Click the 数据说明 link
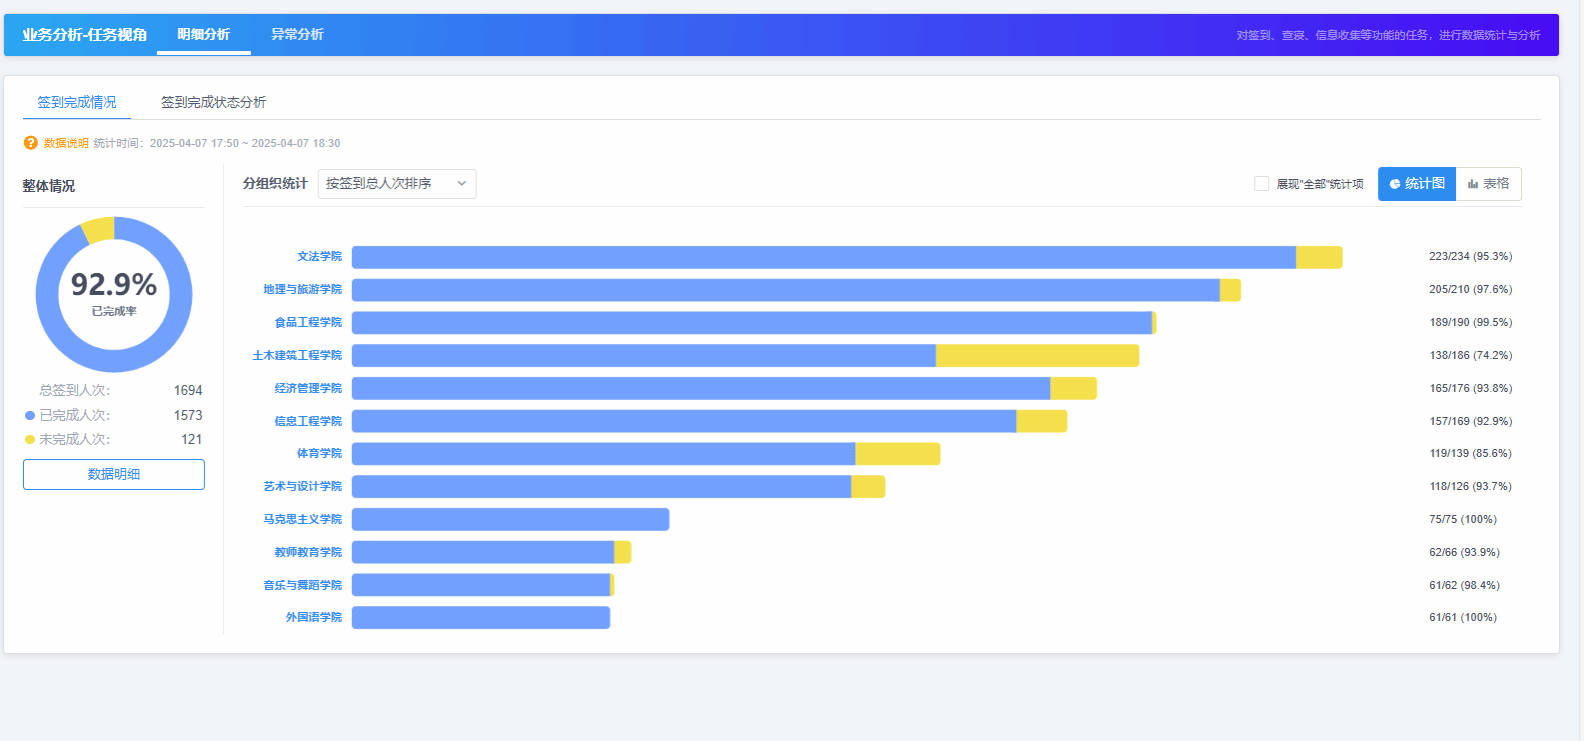The height and width of the screenshot is (741, 1584). tap(66, 143)
